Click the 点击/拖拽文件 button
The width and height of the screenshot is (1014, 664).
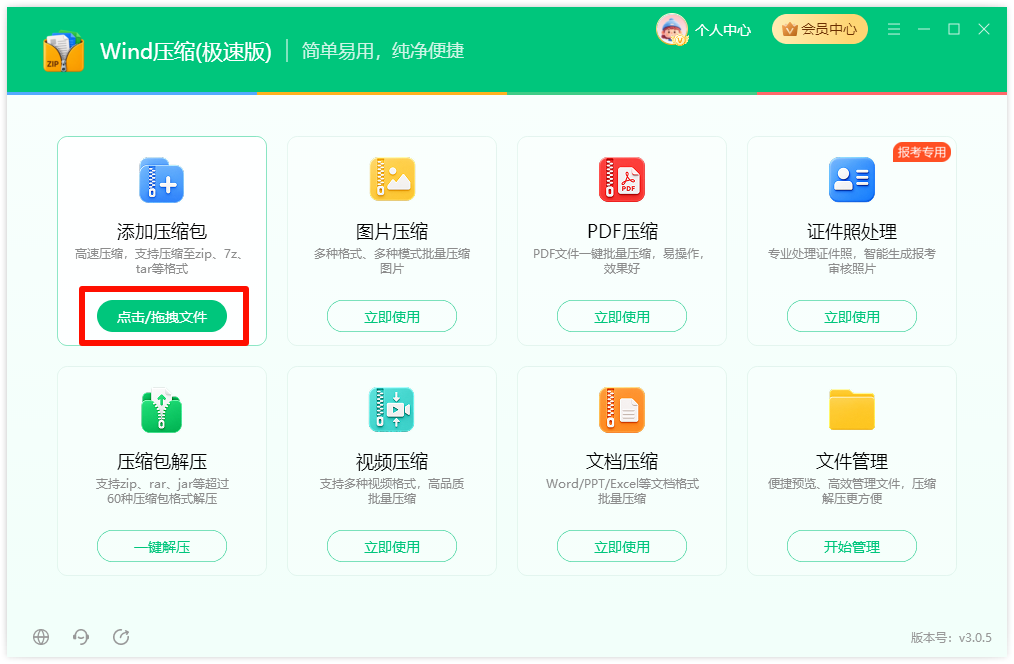(162, 316)
